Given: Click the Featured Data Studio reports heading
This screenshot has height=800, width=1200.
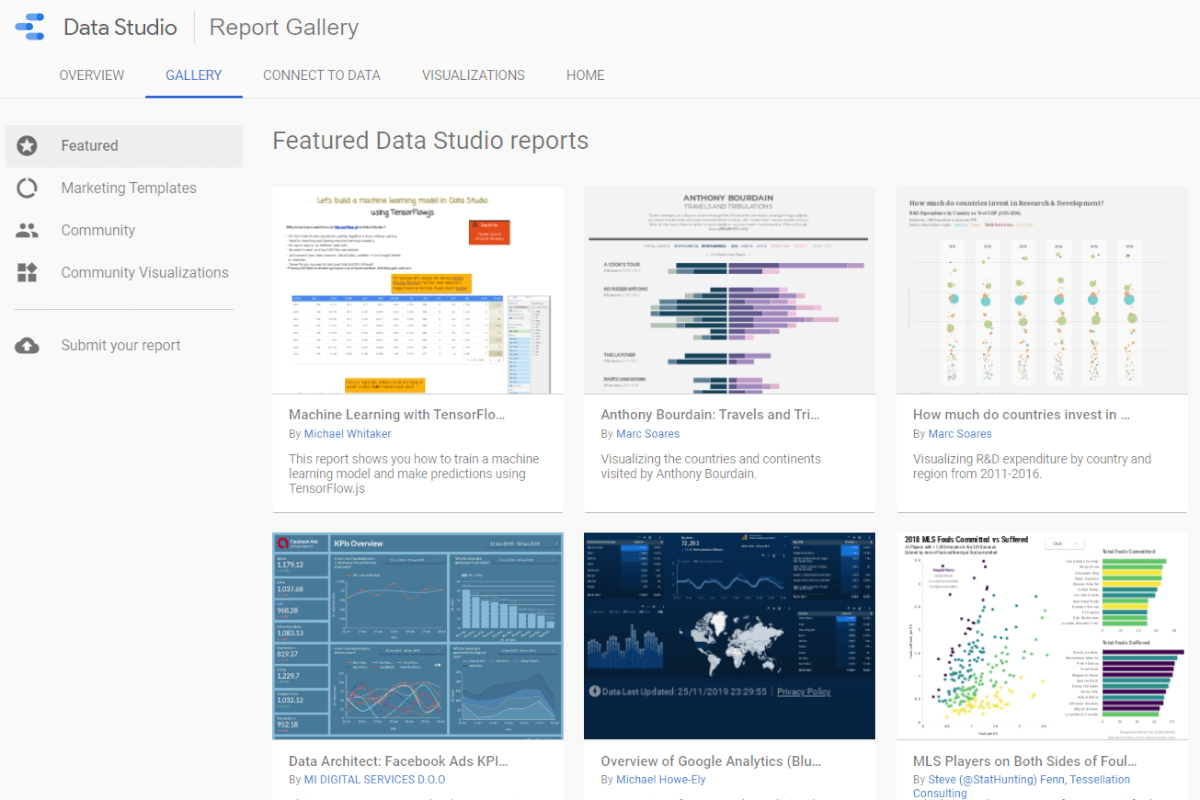Looking at the screenshot, I should (431, 140).
